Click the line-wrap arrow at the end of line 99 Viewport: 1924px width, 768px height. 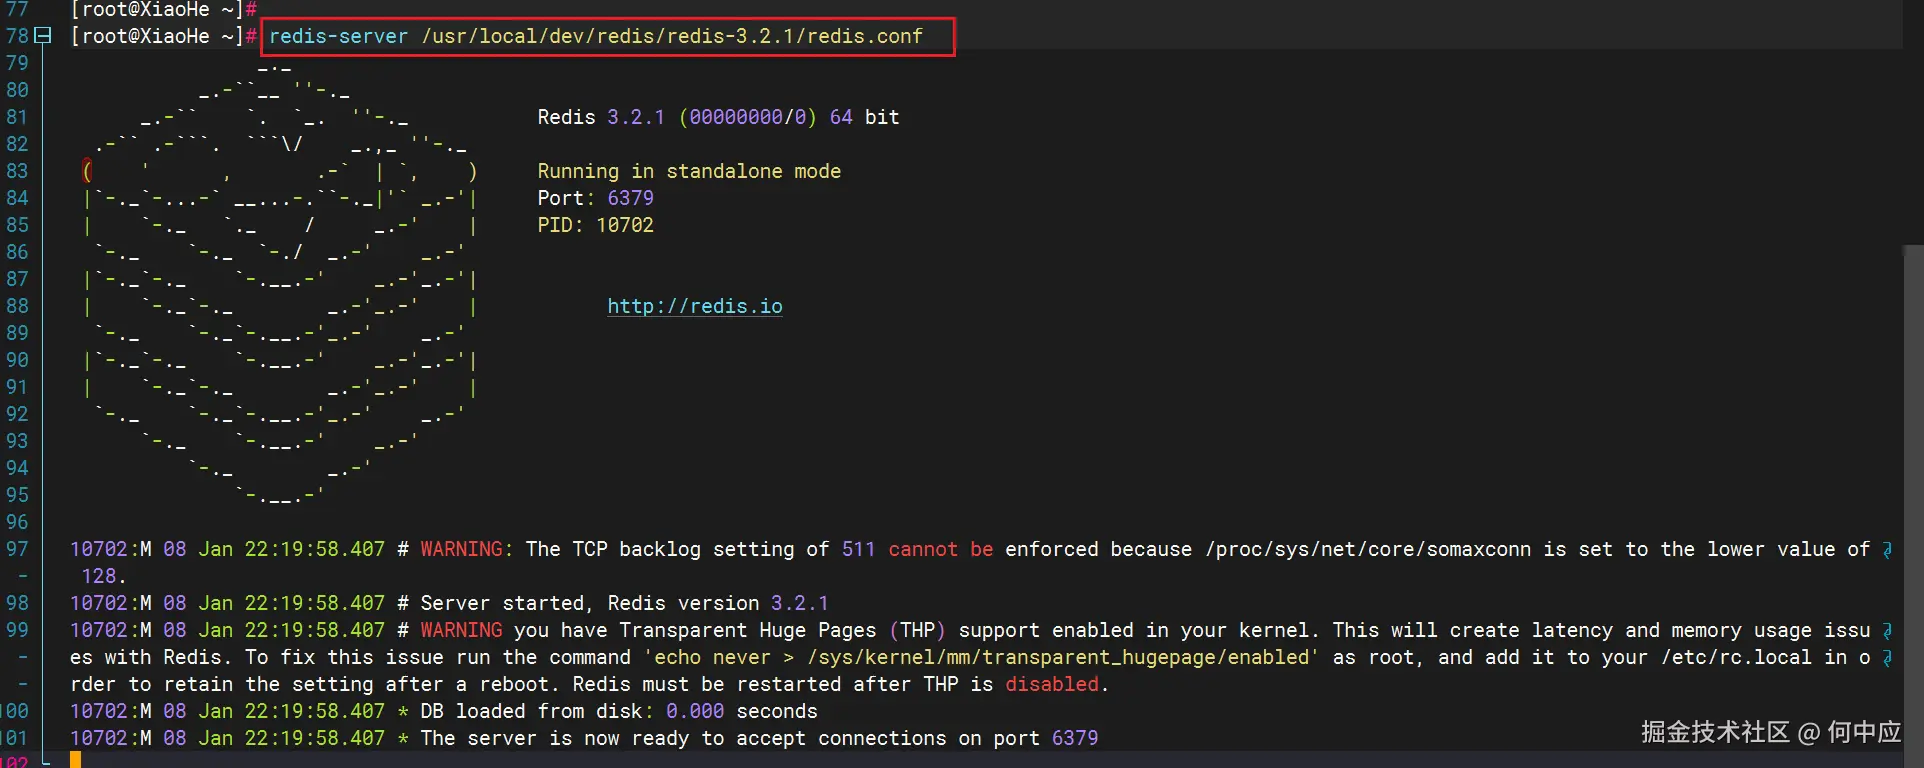click(1887, 631)
